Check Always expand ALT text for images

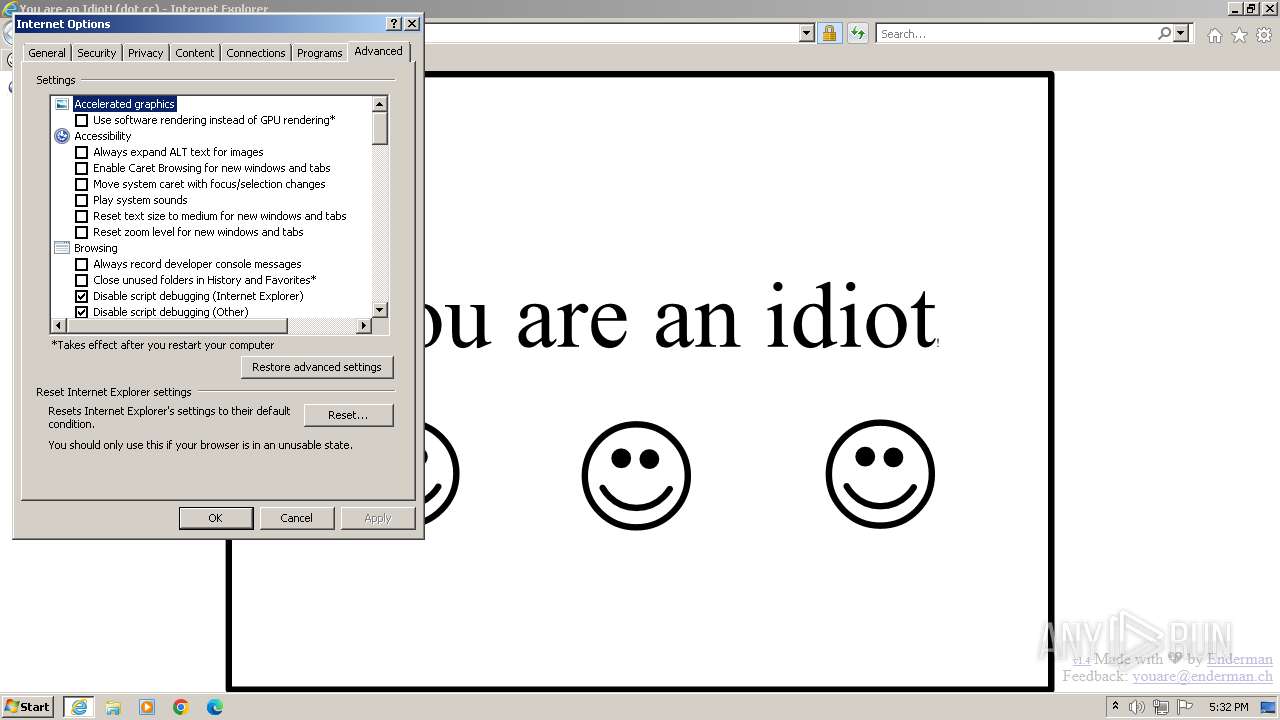click(x=82, y=152)
